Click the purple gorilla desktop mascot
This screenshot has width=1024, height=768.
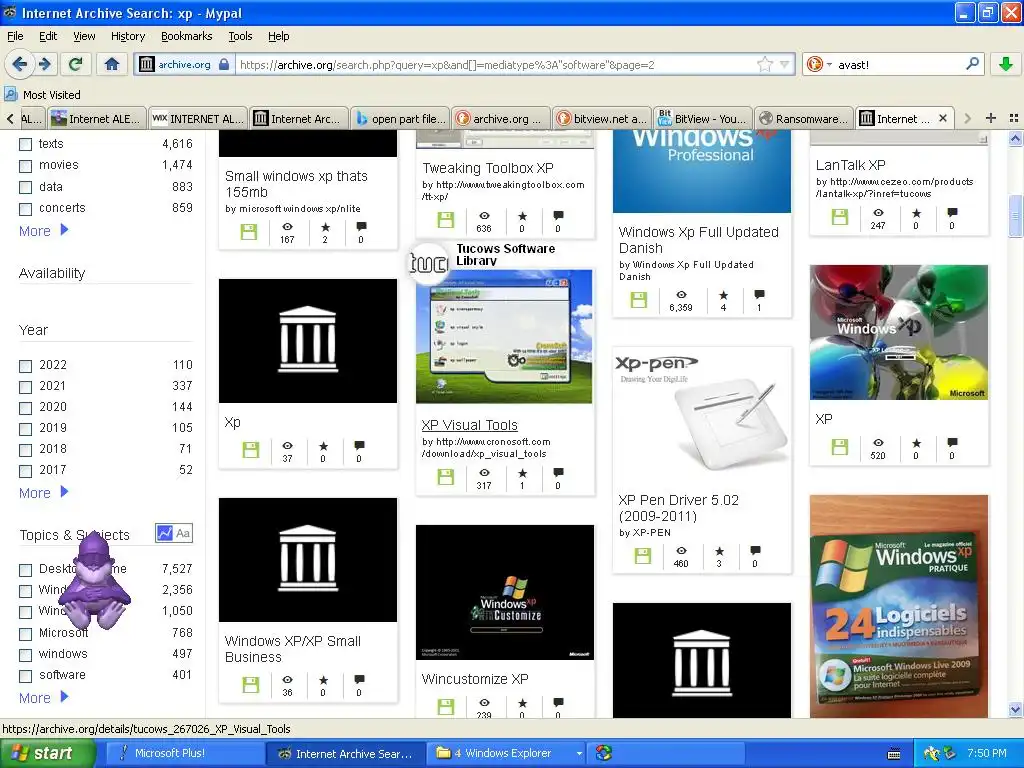[95, 582]
